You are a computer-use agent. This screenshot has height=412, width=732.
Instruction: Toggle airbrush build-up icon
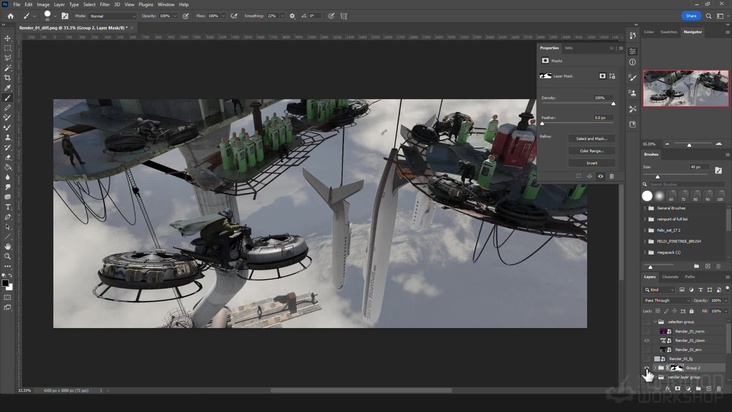pos(234,16)
